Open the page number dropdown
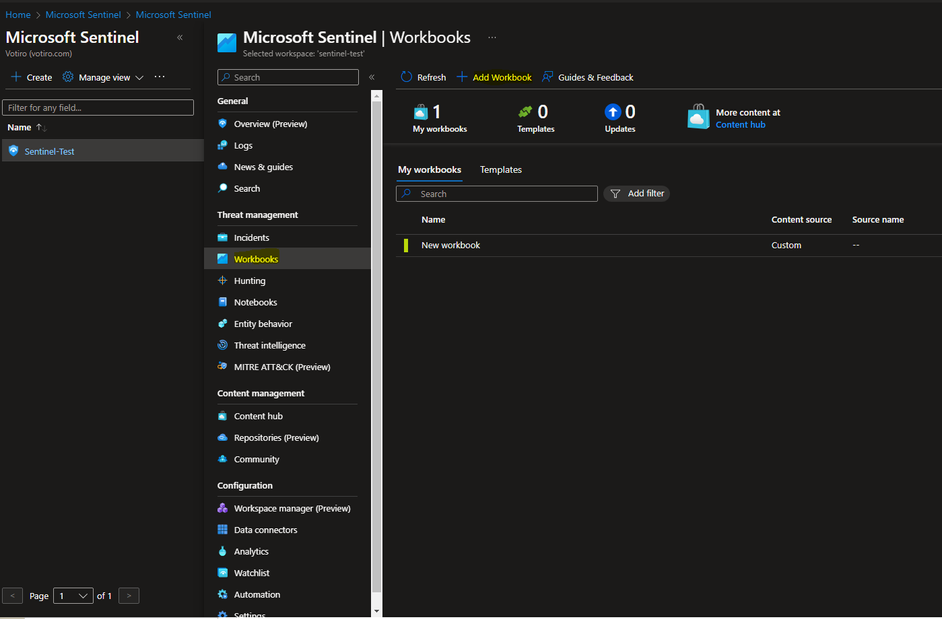The width and height of the screenshot is (942, 619). point(73,596)
